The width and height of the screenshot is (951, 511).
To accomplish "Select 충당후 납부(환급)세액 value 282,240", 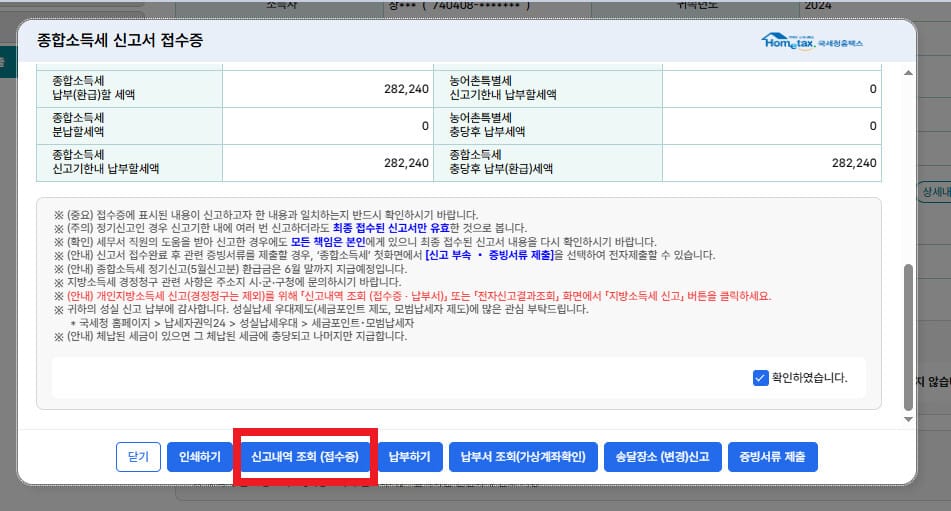I will tap(854, 163).
